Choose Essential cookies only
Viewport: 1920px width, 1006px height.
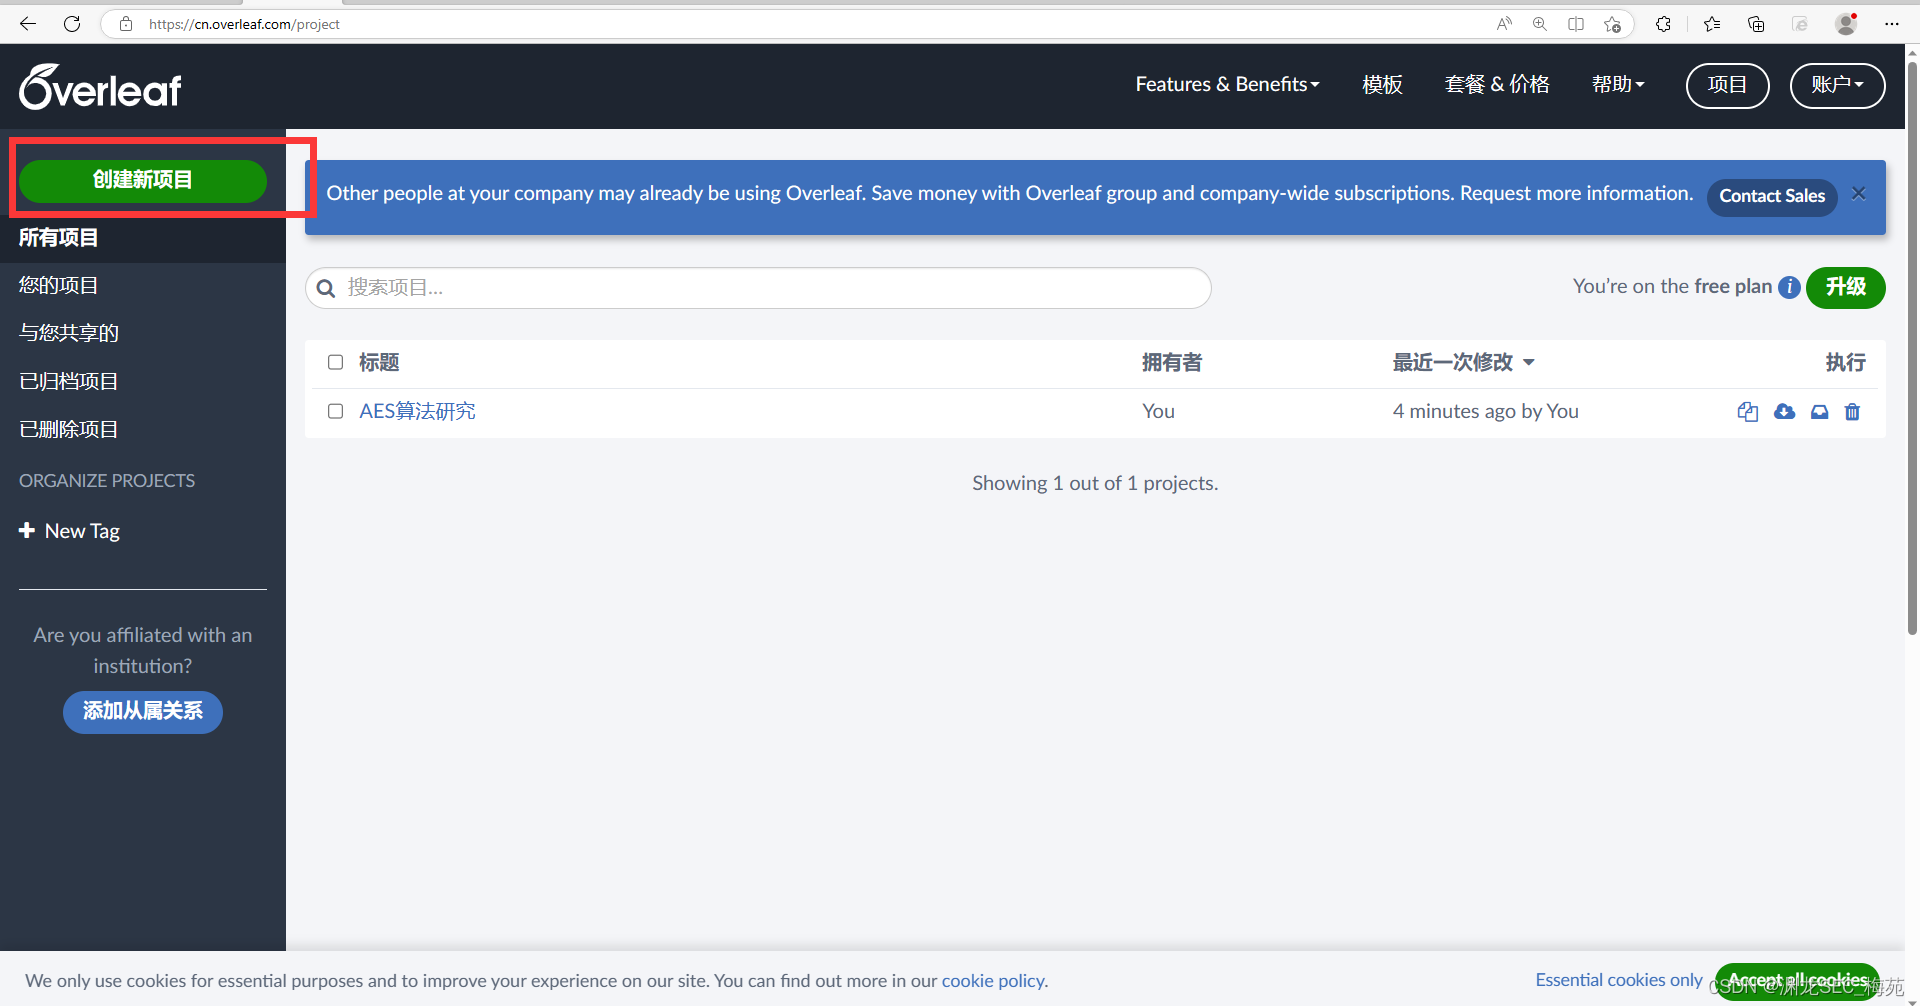click(1619, 980)
